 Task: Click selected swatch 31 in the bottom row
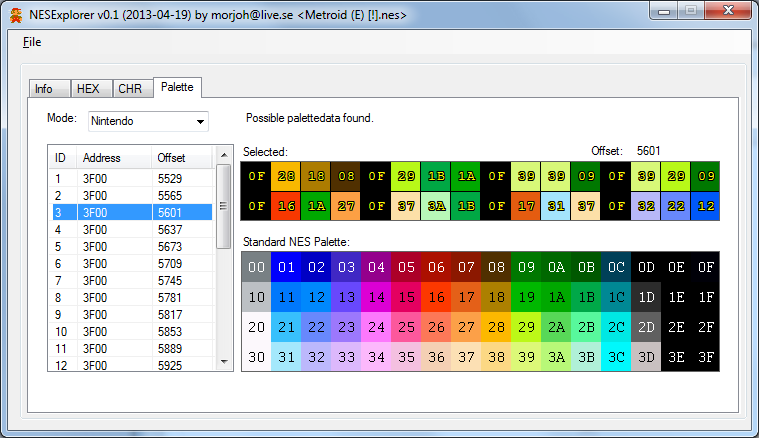pos(556,206)
